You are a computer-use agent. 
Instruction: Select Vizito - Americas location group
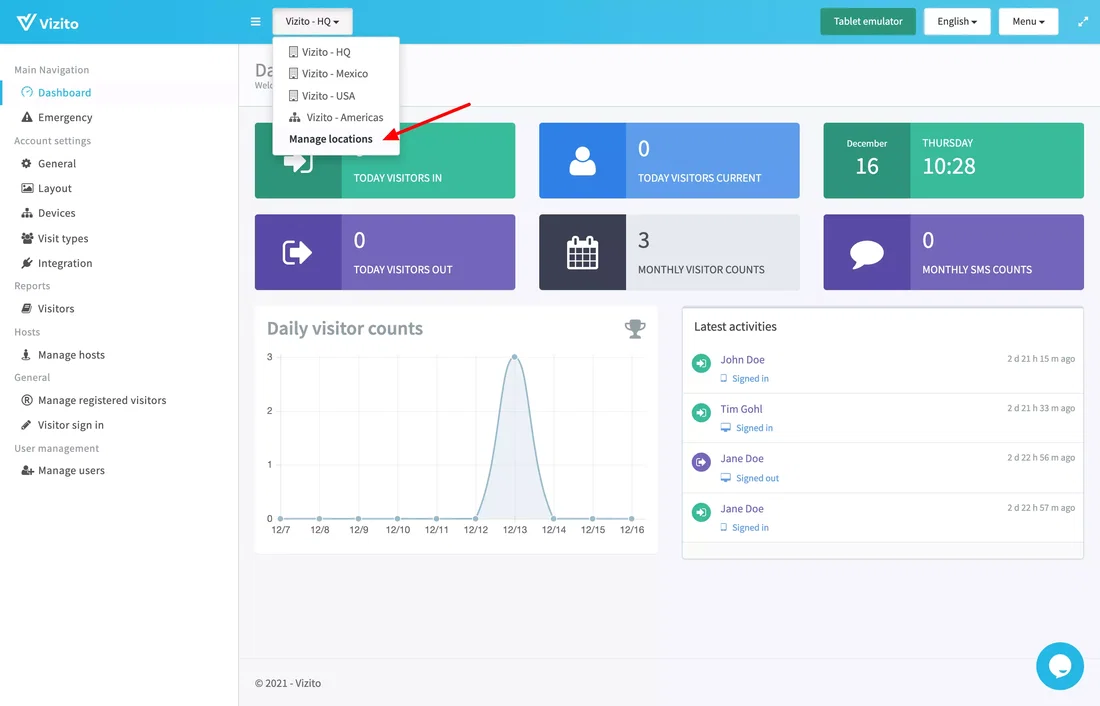click(x=344, y=117)
